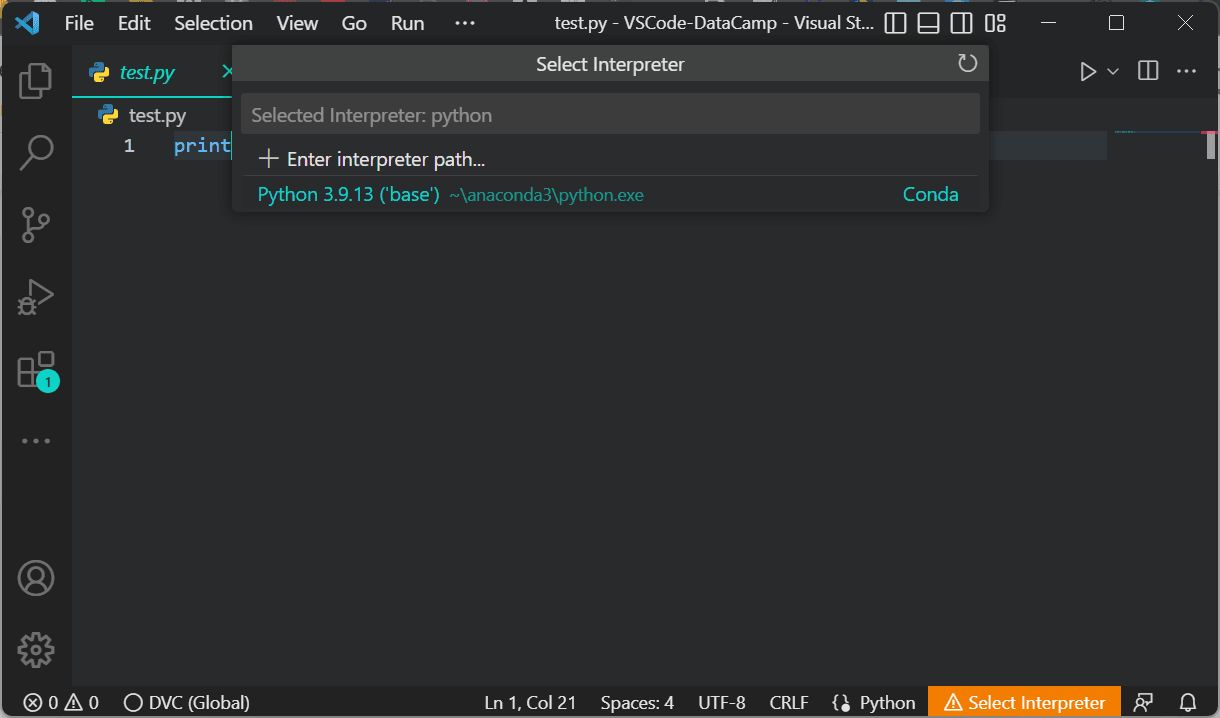This screenshot has height=718, width=1220.
Task: Toggle the secondary side bar layout button
Action: coord(961,23)
